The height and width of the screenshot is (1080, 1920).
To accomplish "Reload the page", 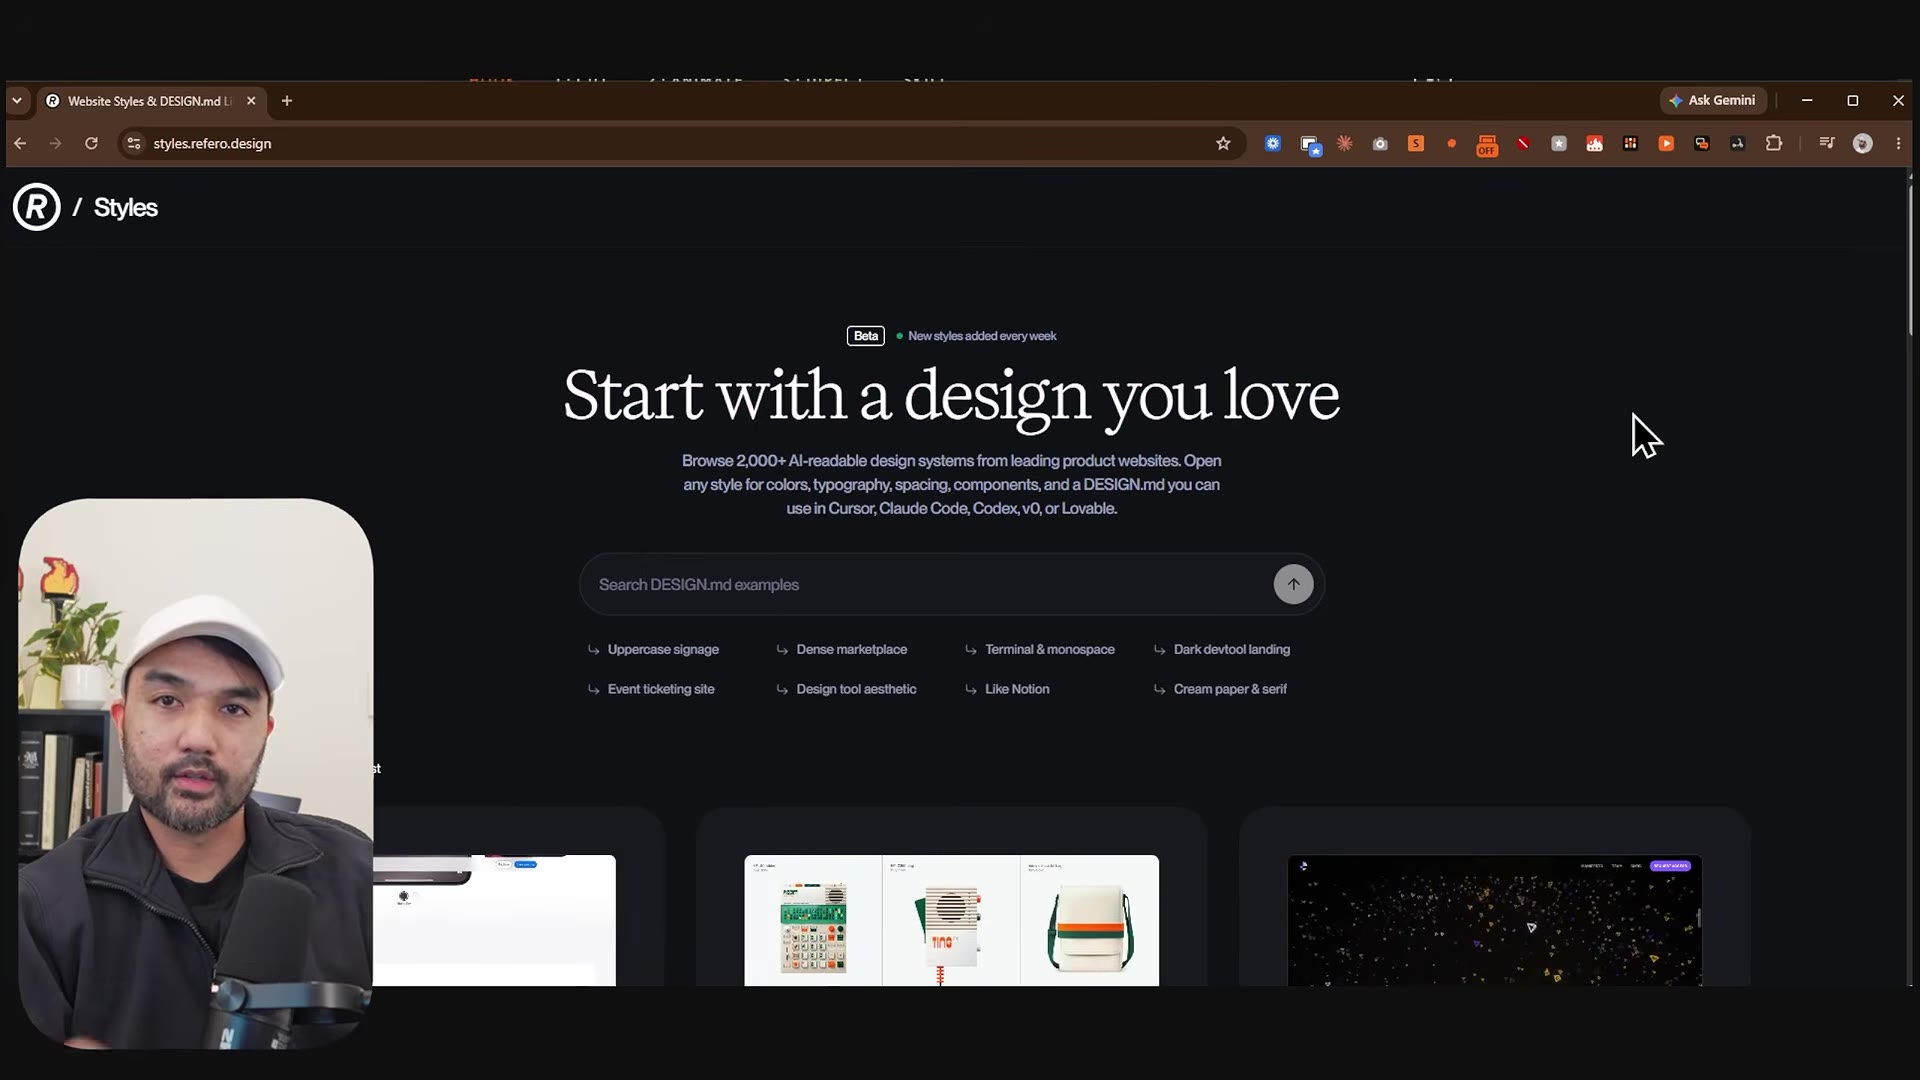I will coord(91,143).
